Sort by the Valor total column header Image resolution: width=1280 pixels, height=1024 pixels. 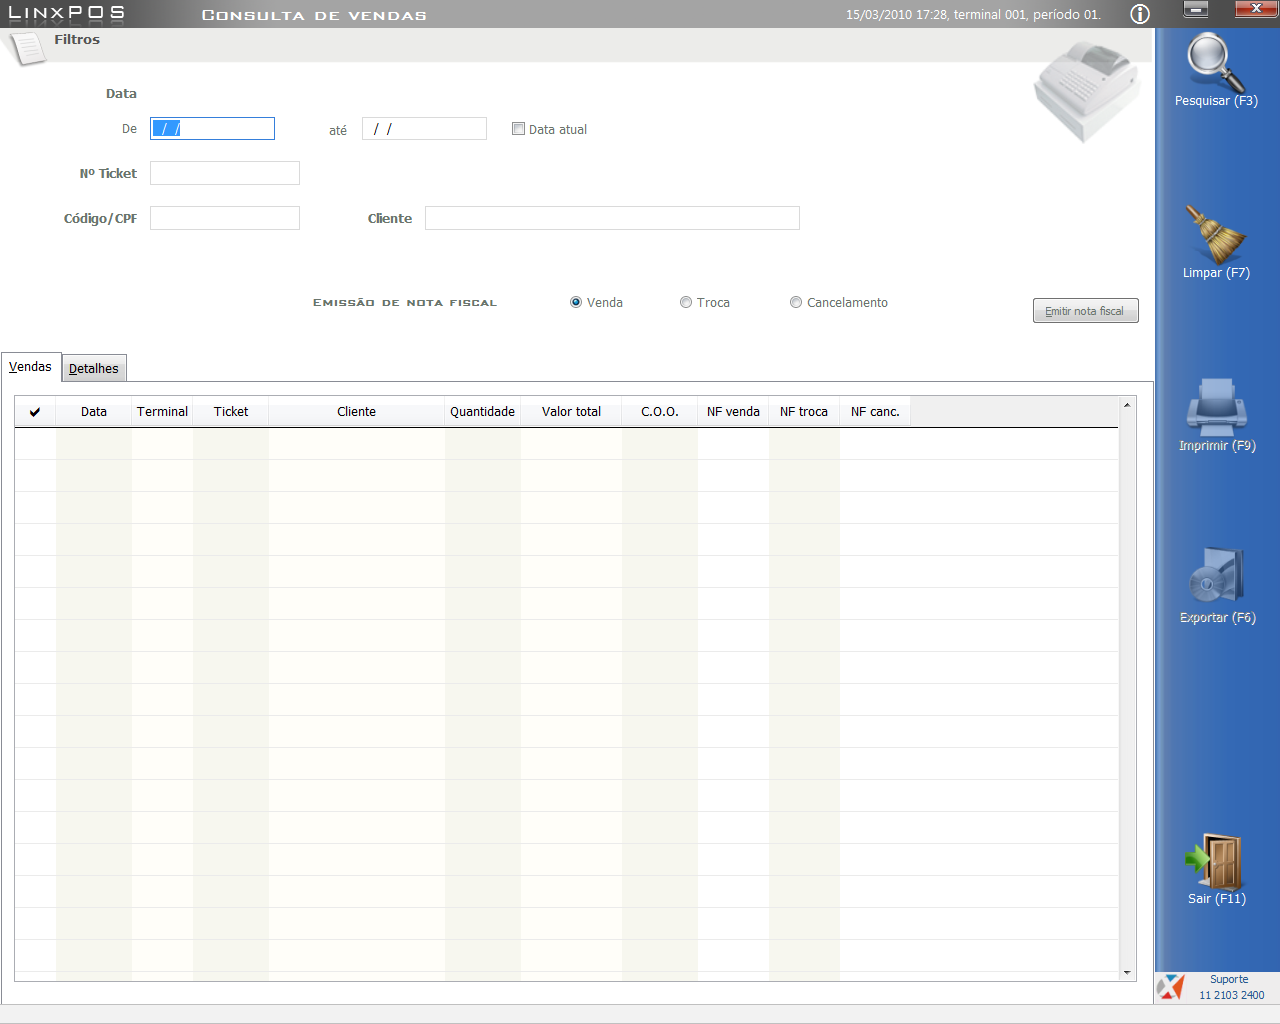(x=572, y=412)
